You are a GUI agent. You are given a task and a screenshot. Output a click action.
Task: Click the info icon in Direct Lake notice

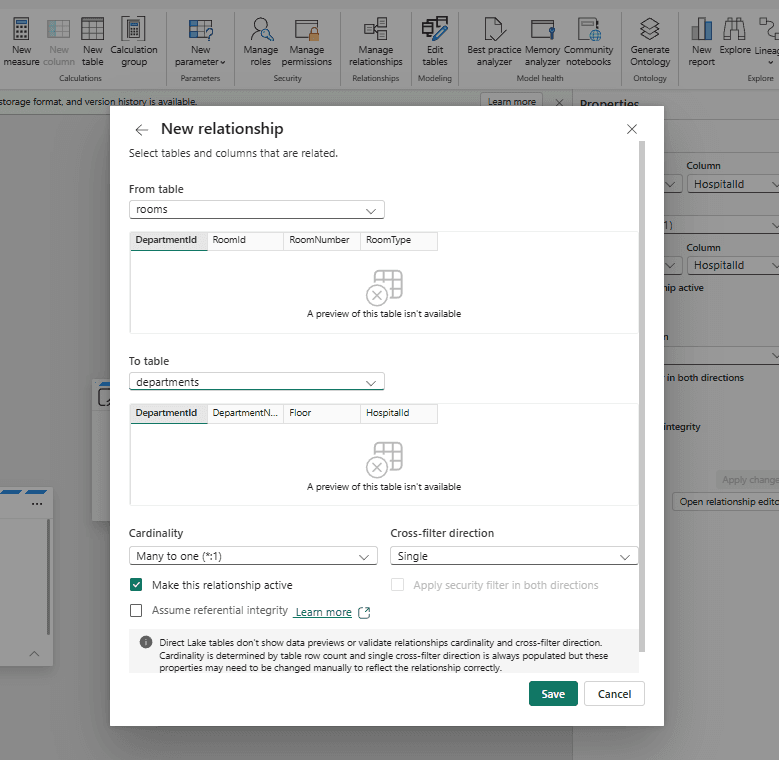click(x=146, y=642)
